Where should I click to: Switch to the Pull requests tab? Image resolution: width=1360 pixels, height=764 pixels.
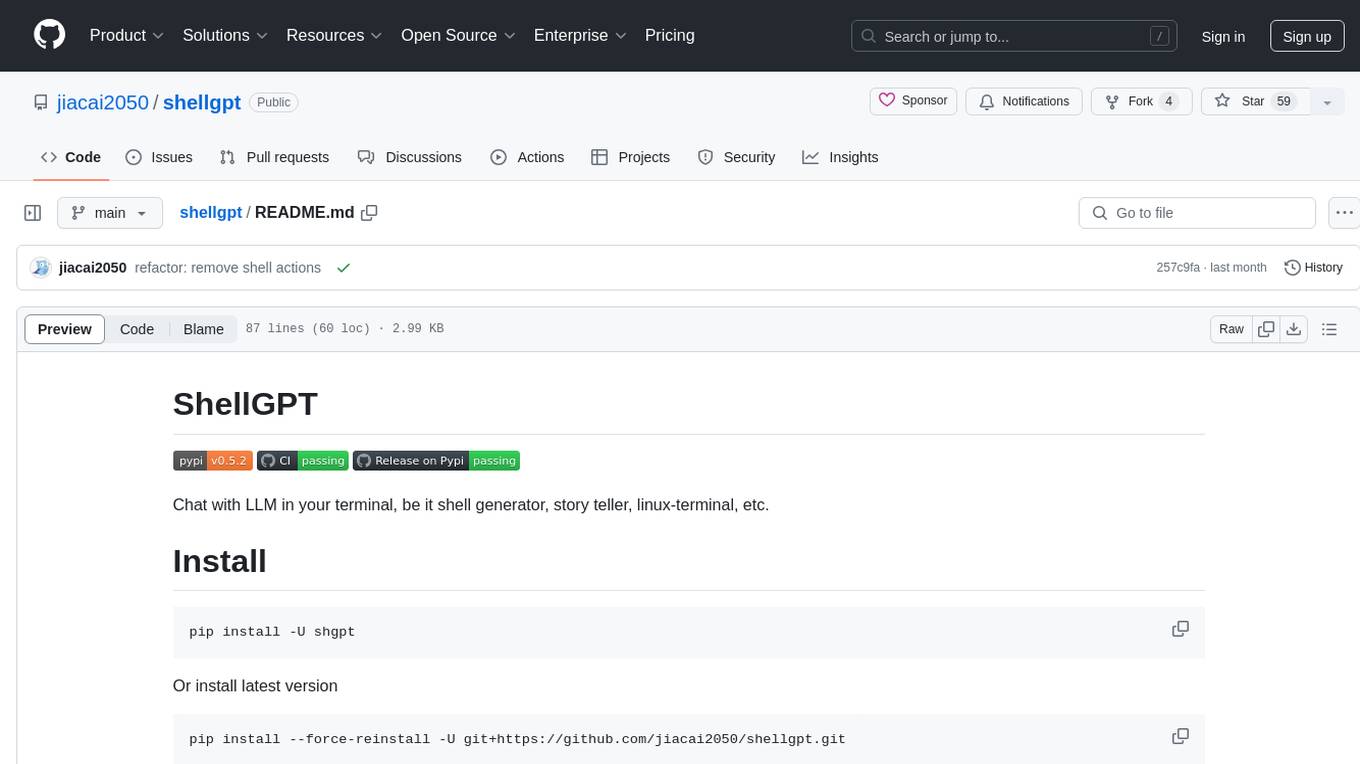(274, 157)
